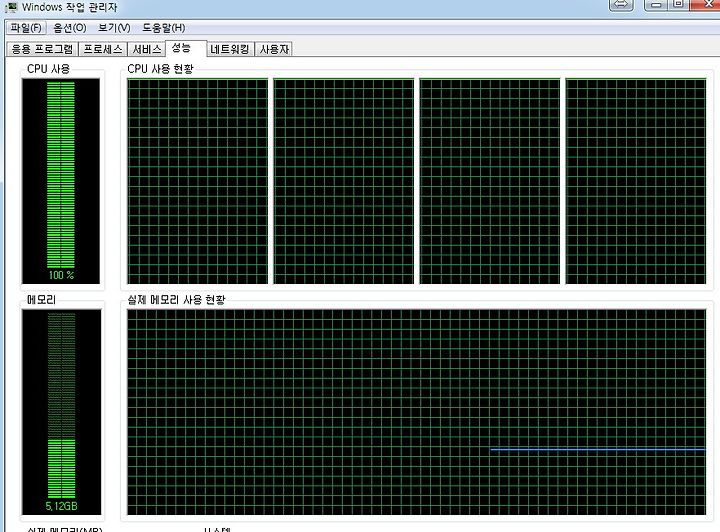This screenshot has width=720, height=532.
Task: Open the 옵션(O) menu
Action: 70,28
